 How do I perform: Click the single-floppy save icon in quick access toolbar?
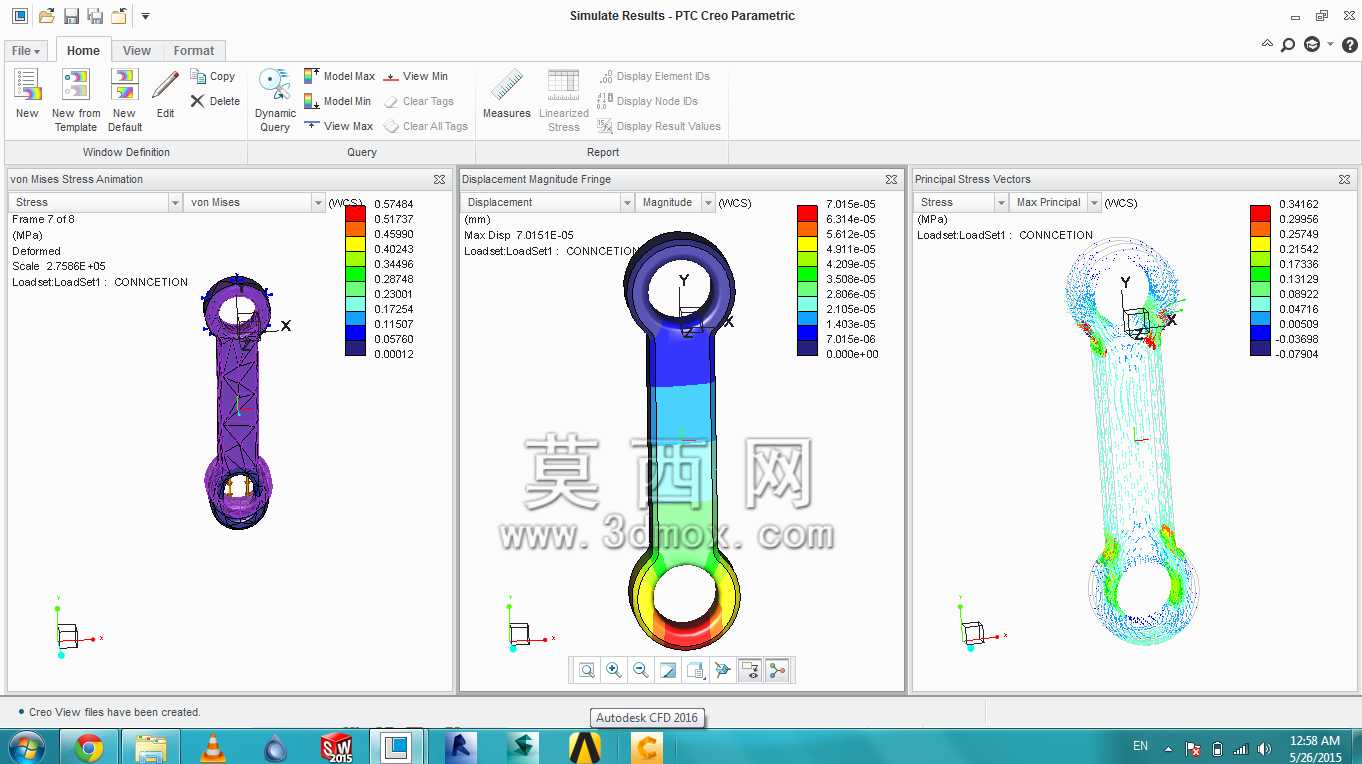point(71,16)
